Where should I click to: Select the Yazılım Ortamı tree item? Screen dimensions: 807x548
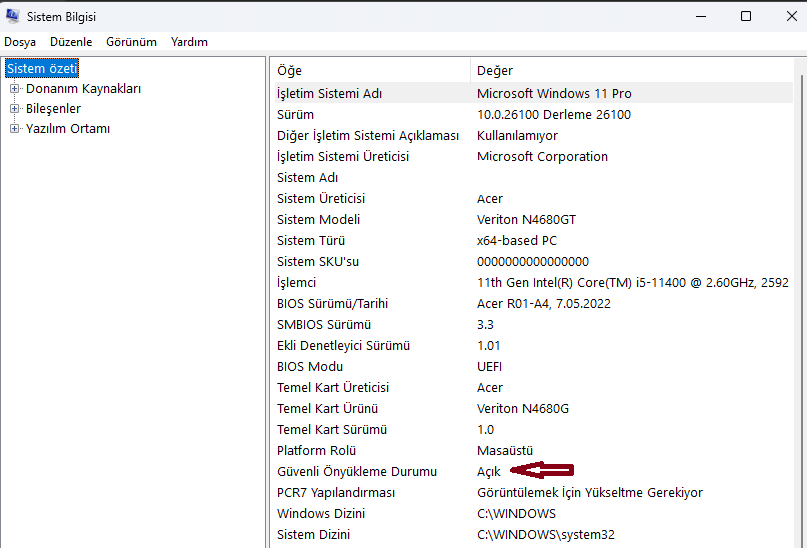tap(68, 129)
